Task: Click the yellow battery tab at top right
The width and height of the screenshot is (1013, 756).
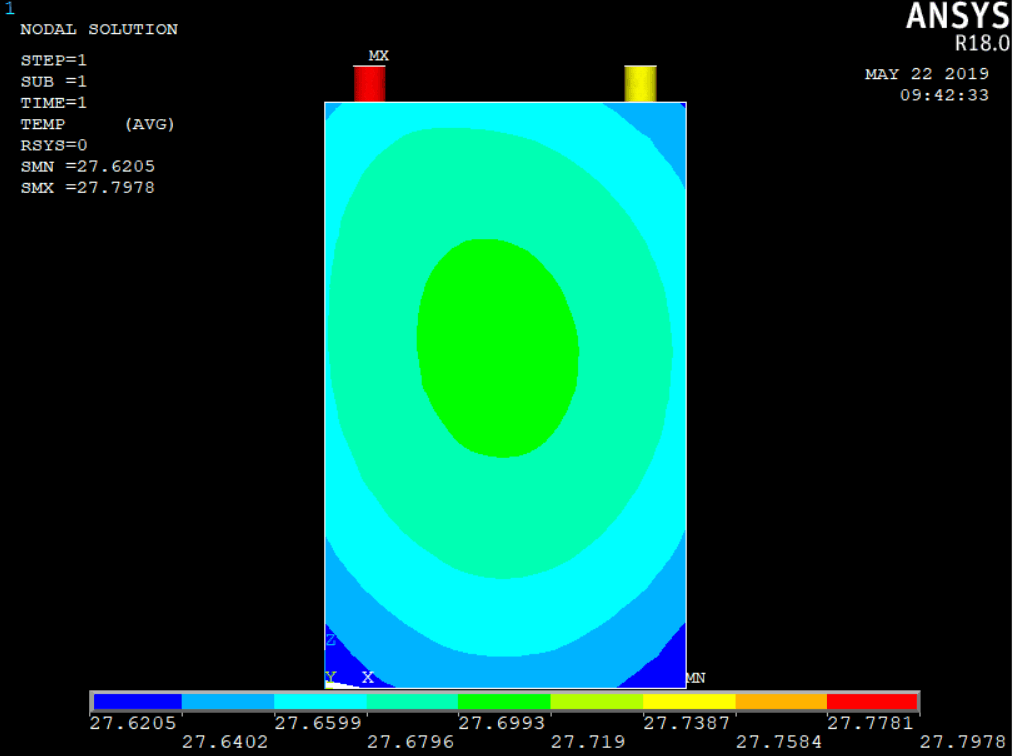Action: click(x=640, y=84)
